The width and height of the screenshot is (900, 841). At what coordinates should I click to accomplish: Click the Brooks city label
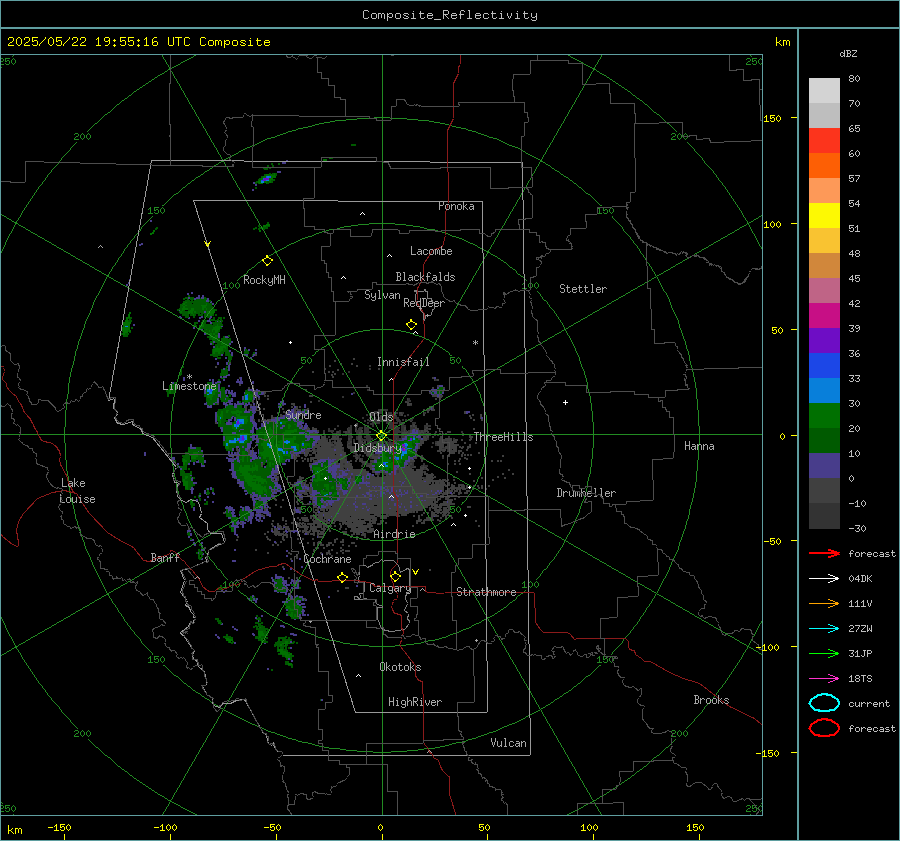click(x=711, y=700)
